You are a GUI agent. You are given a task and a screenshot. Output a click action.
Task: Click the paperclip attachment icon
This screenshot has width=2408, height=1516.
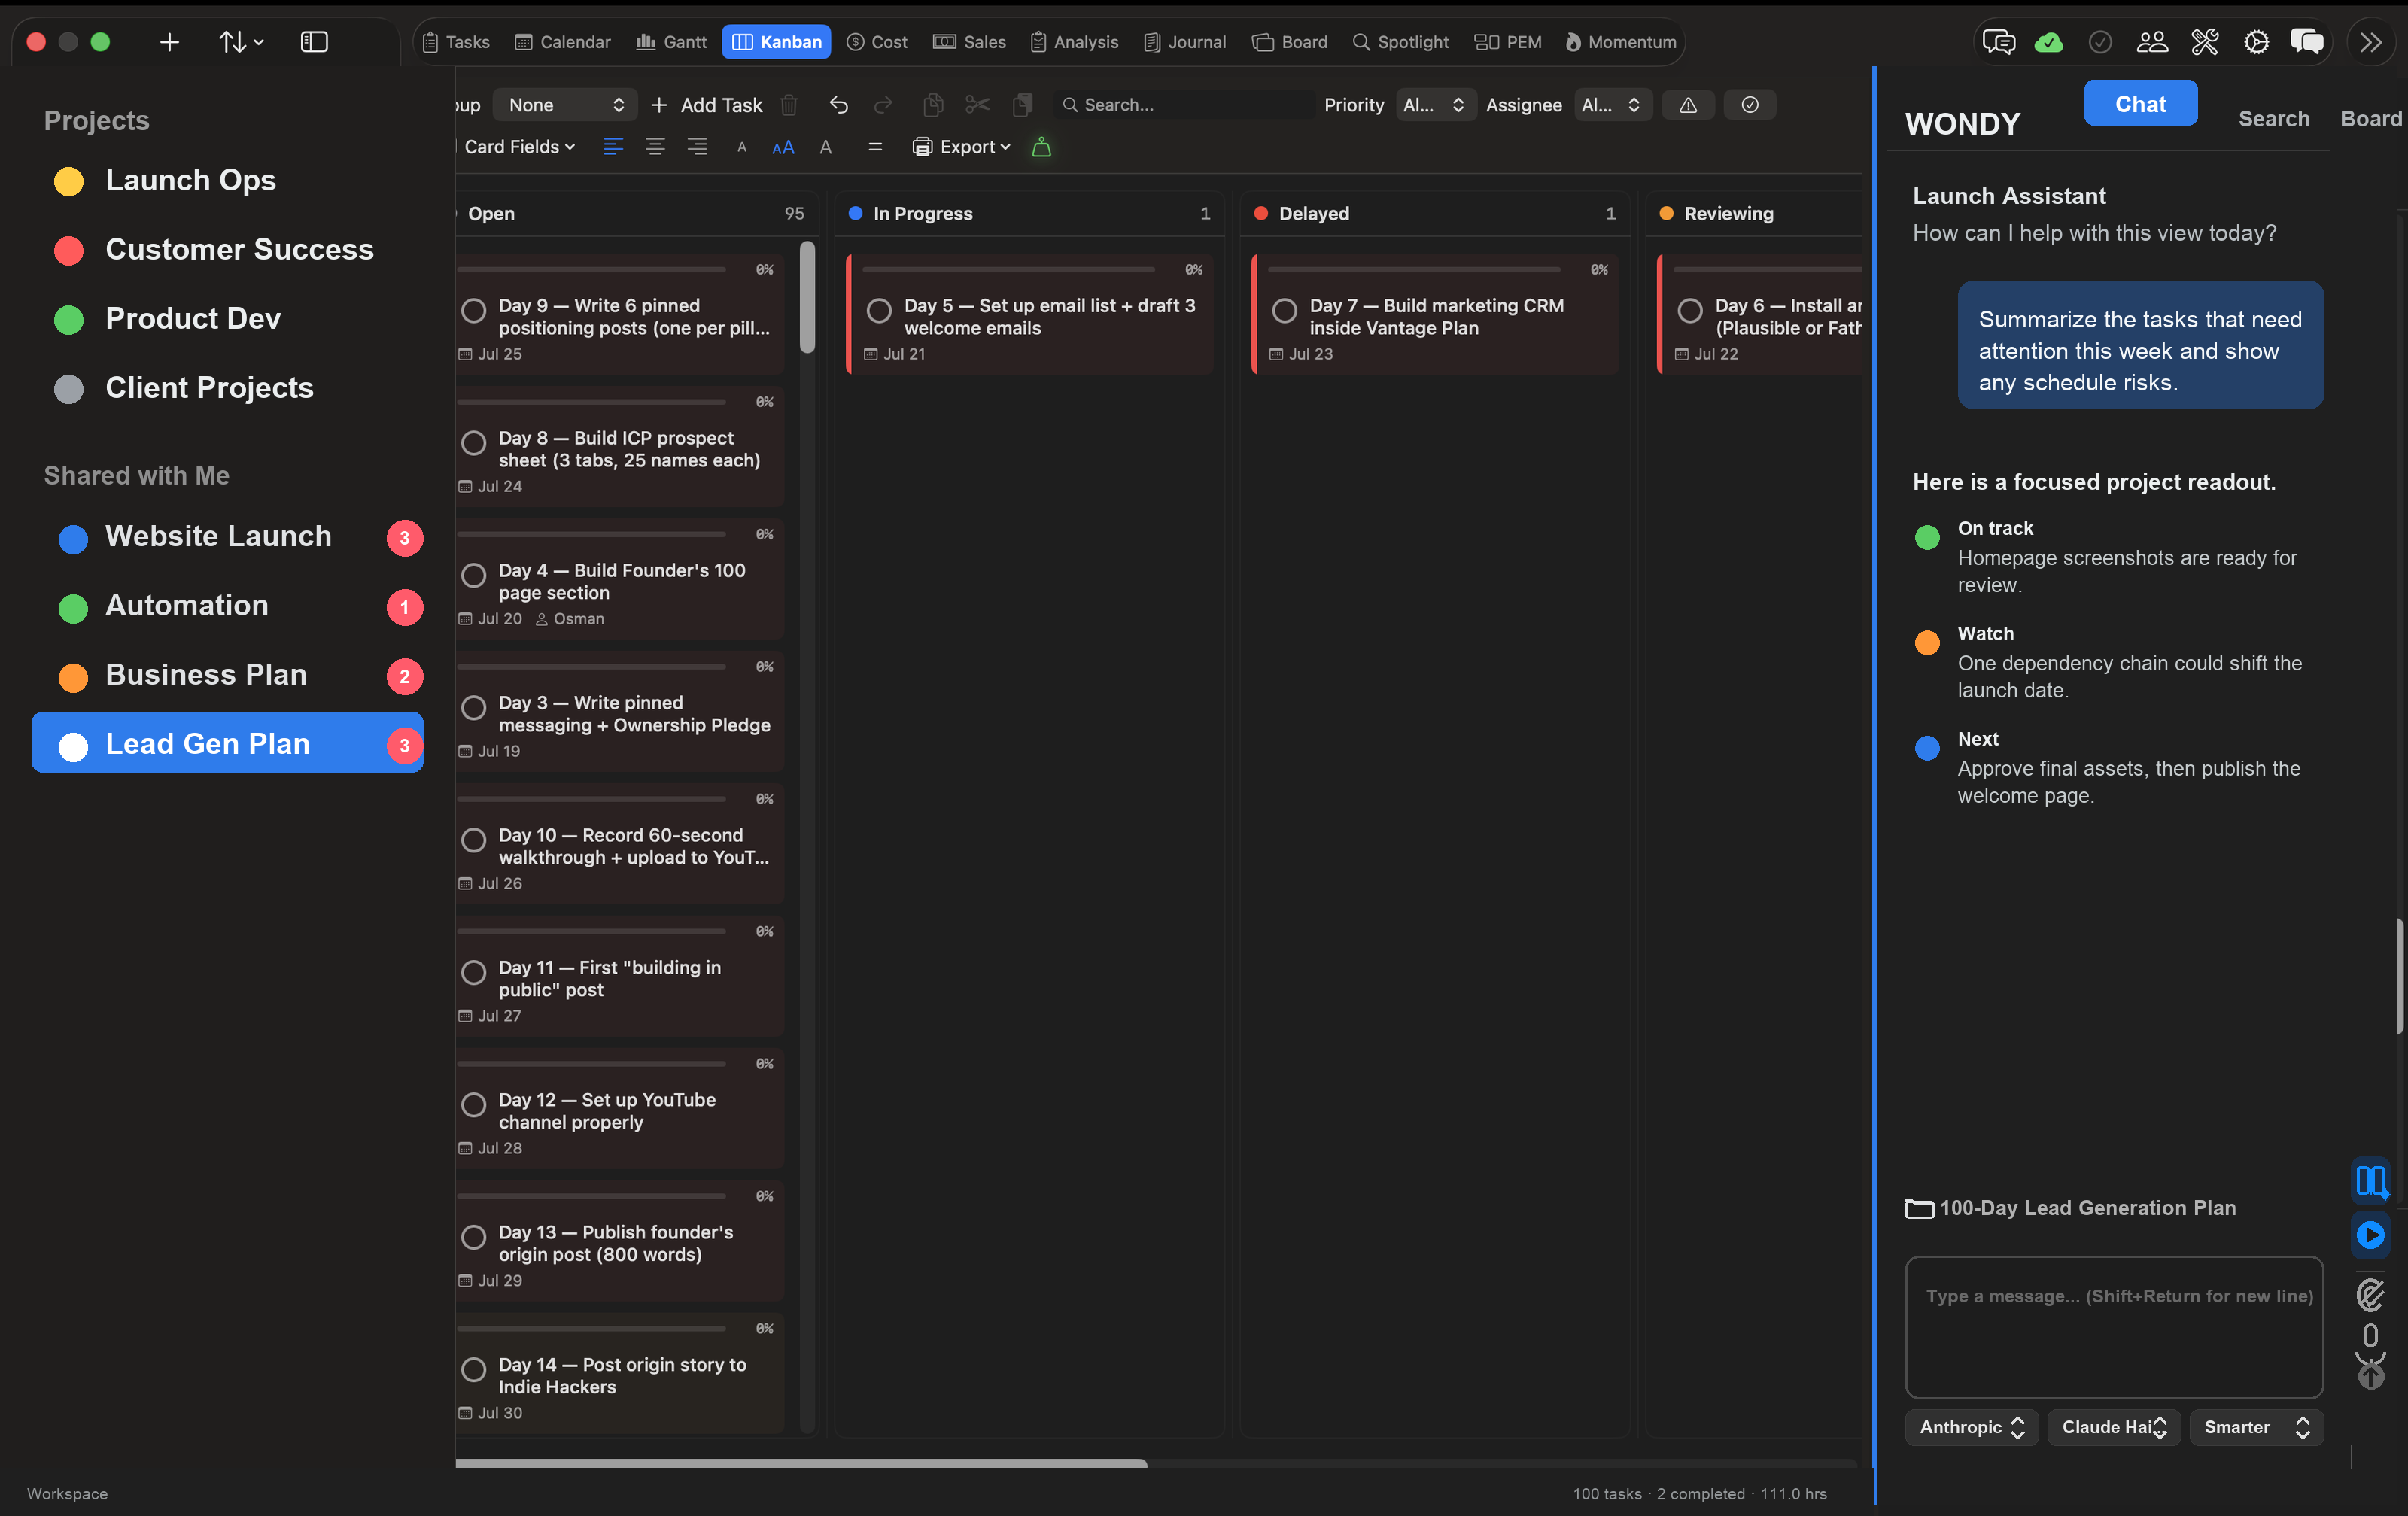[x=2370, y=1294]
